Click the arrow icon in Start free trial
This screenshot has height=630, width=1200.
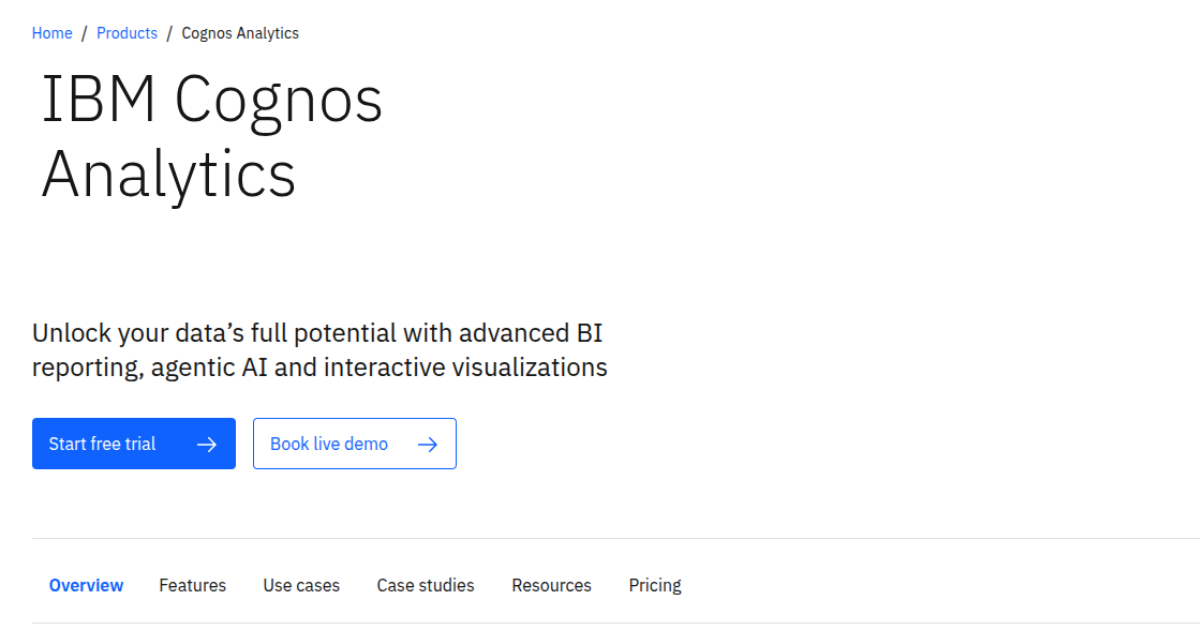point(207,444)
